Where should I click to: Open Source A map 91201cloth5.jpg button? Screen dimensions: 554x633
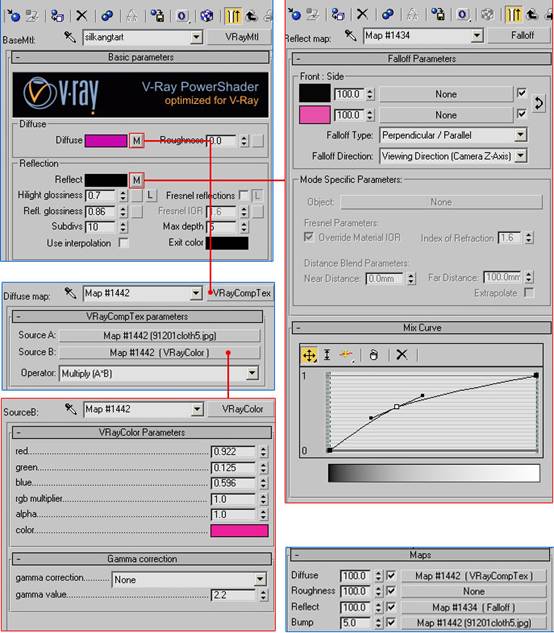pos(159,335)
